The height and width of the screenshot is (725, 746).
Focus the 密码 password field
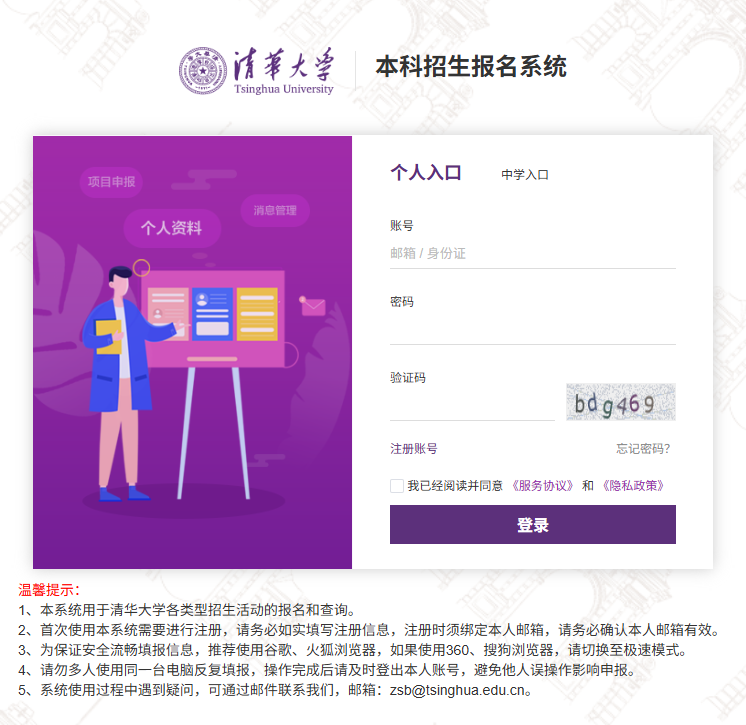[532, 330]
